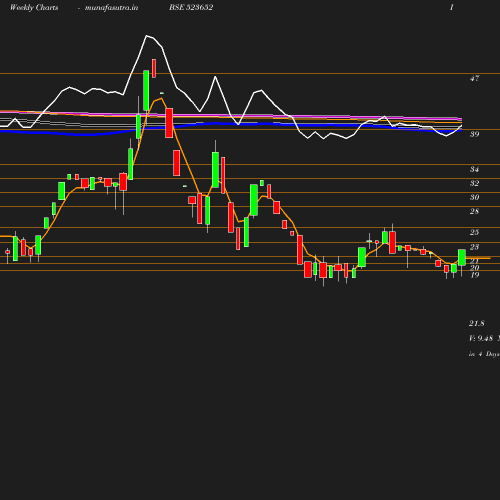Image resolution: width=500 pixels, height=500 pixels.
Task: Click the price axis label 30
Action: [475, 197]
